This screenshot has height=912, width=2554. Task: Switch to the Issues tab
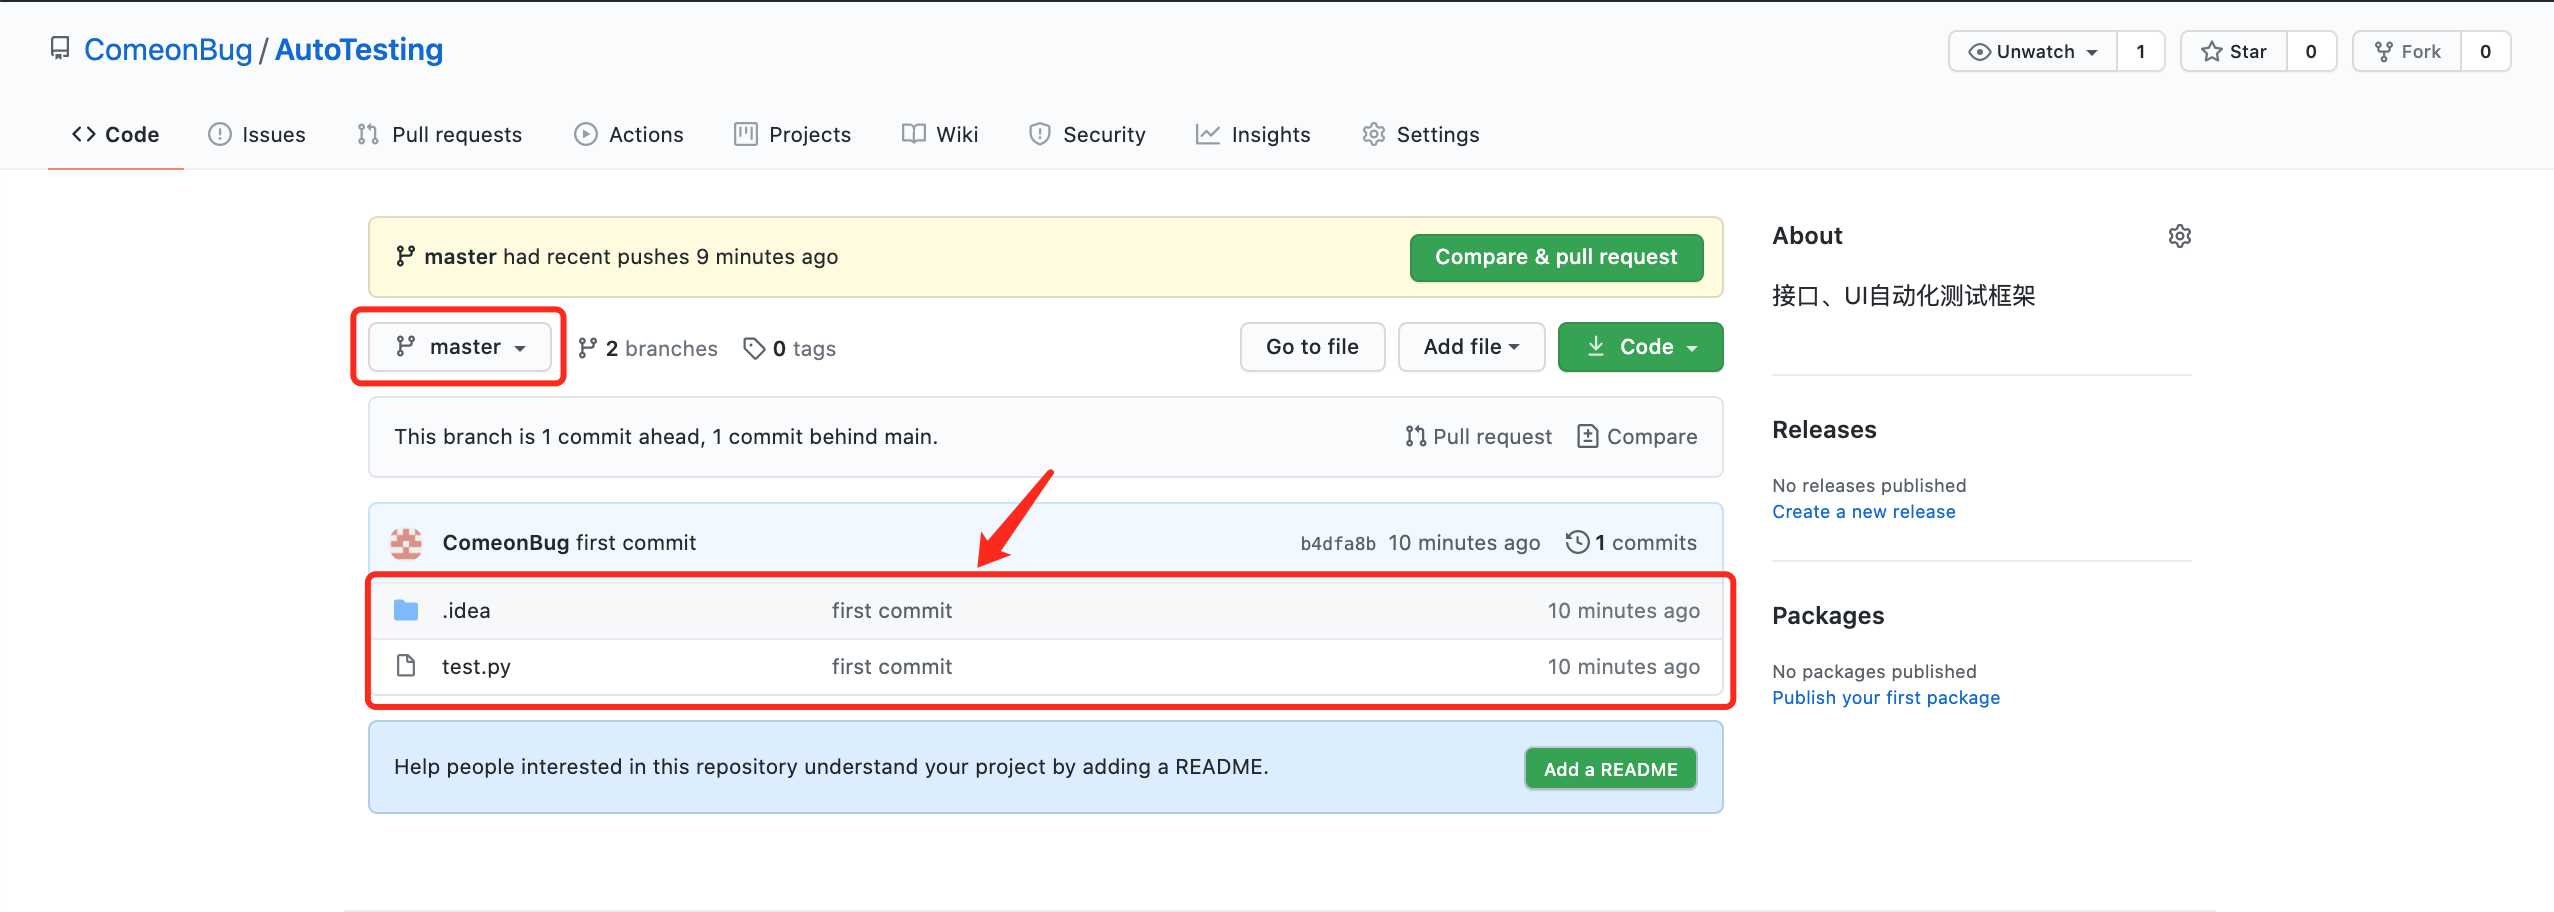[257, 135]
